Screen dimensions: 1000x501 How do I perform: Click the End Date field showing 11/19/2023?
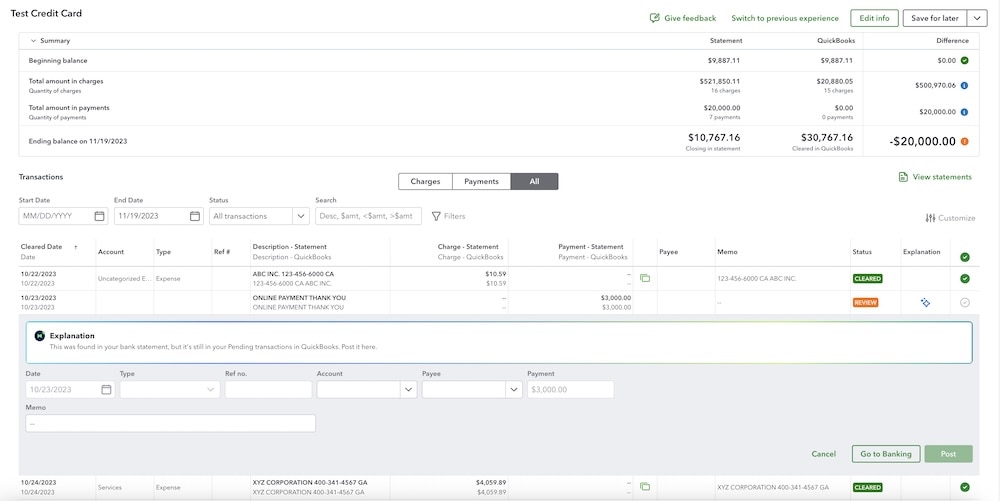pos(159,216)
